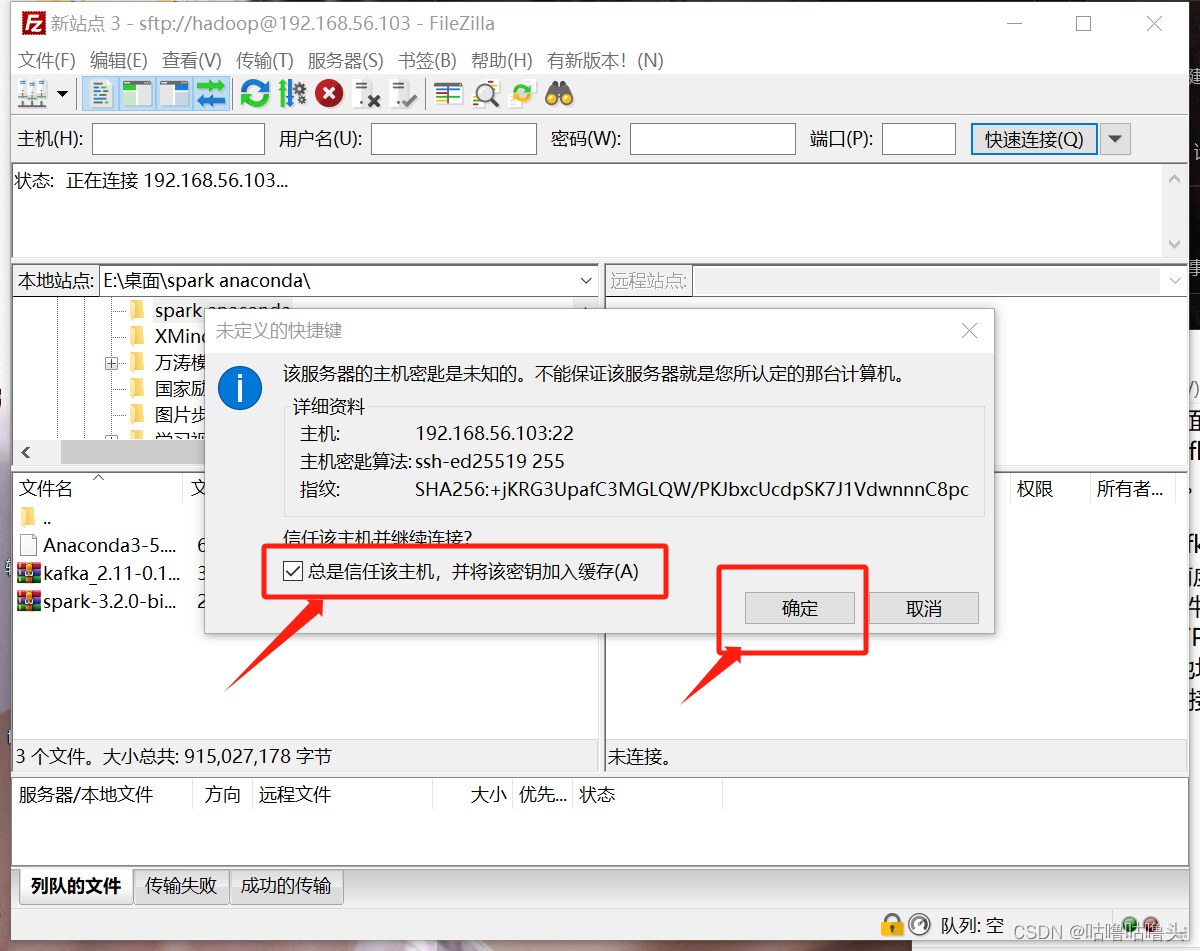Screen dimensions: 1200x951
Task: Reconnect to the last server icon
Action: pyautogui.click(x=404, y=95)
